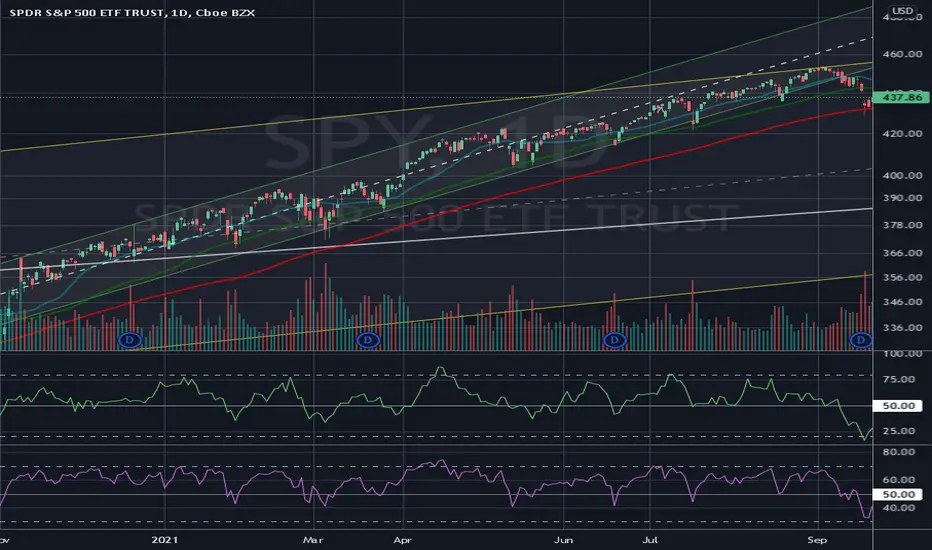Open the USD currency selector
The image size is (932, 550).
[x=902, y=11]
